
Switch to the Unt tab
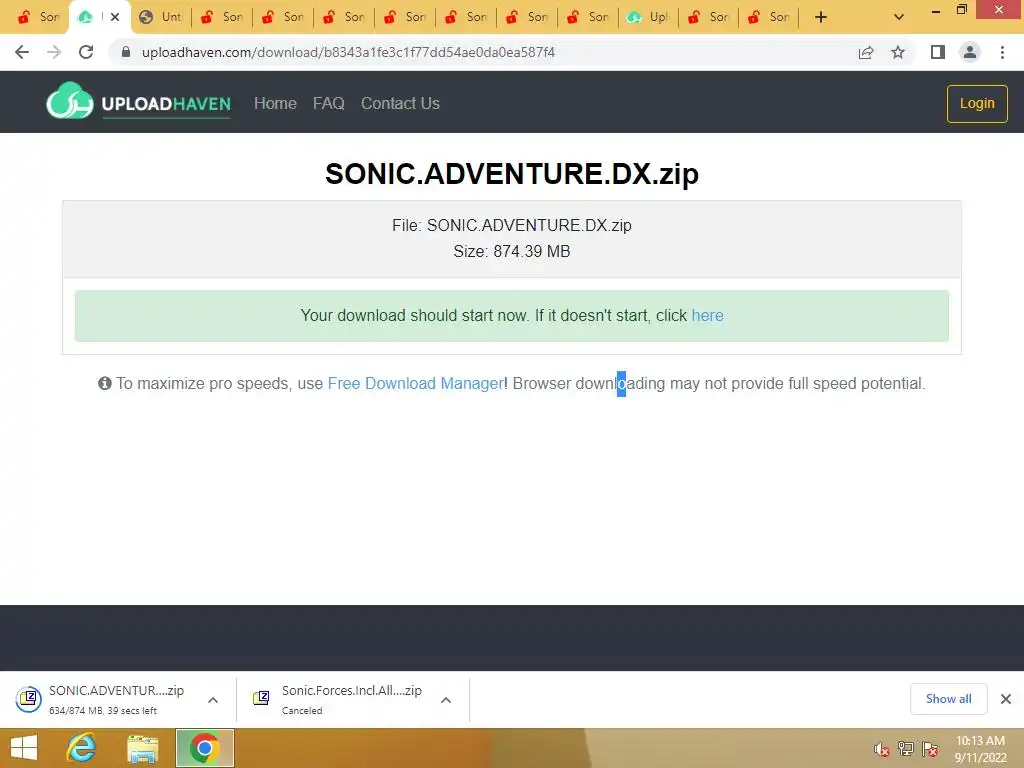pos(161,17)
